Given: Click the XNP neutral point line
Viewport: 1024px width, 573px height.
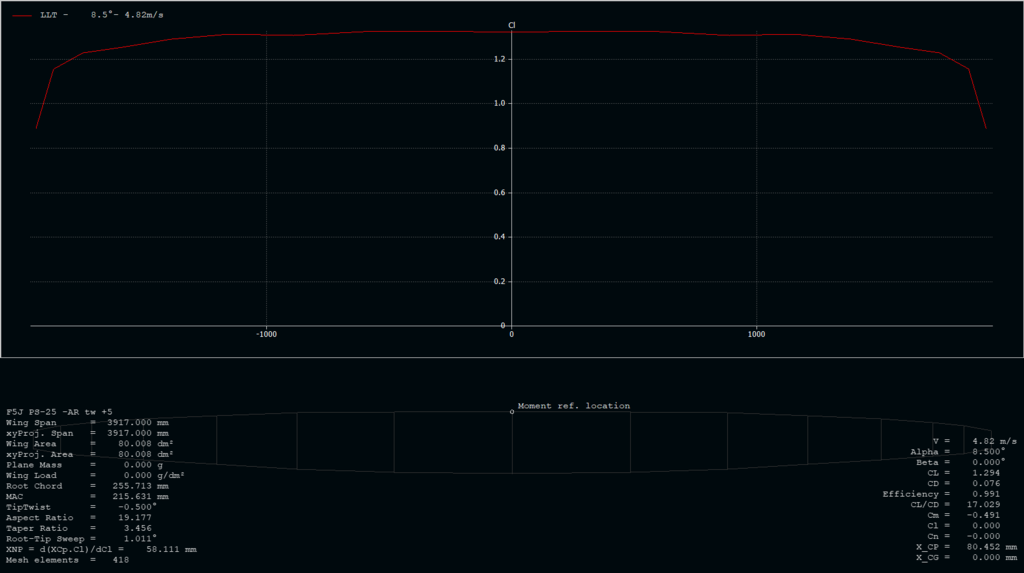Looking at the screenshot, I should [102, 549].
